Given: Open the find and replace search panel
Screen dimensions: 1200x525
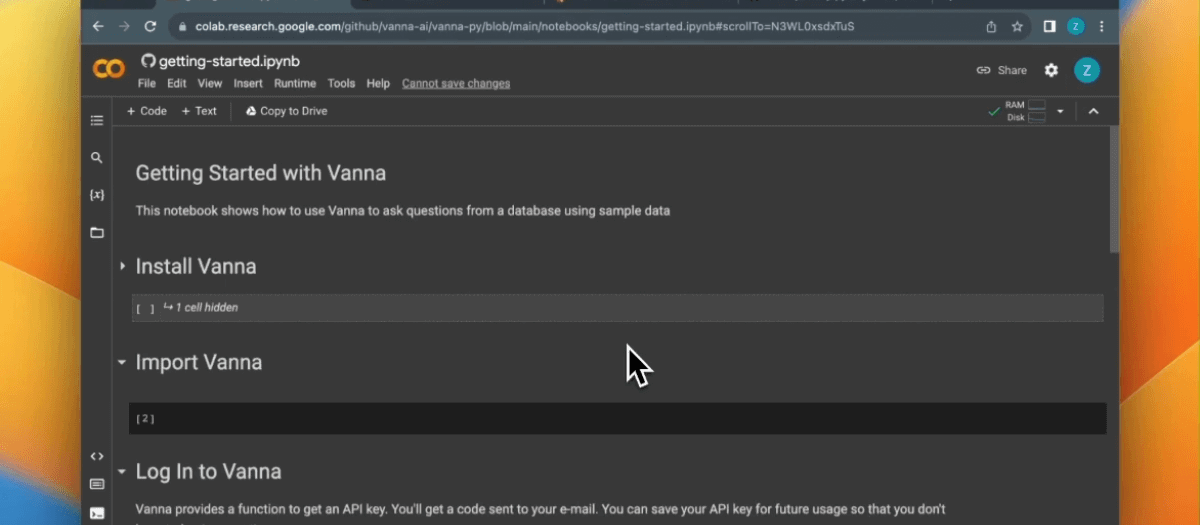Looking at the screenshot, I should tap(97, 158).
